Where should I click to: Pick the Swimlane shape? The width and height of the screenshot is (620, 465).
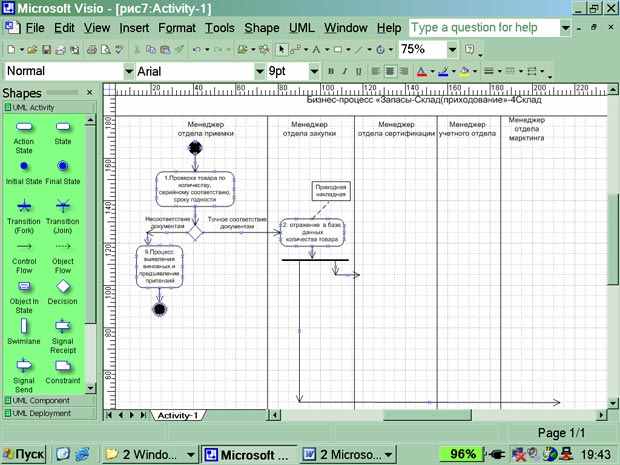(24, 331)
